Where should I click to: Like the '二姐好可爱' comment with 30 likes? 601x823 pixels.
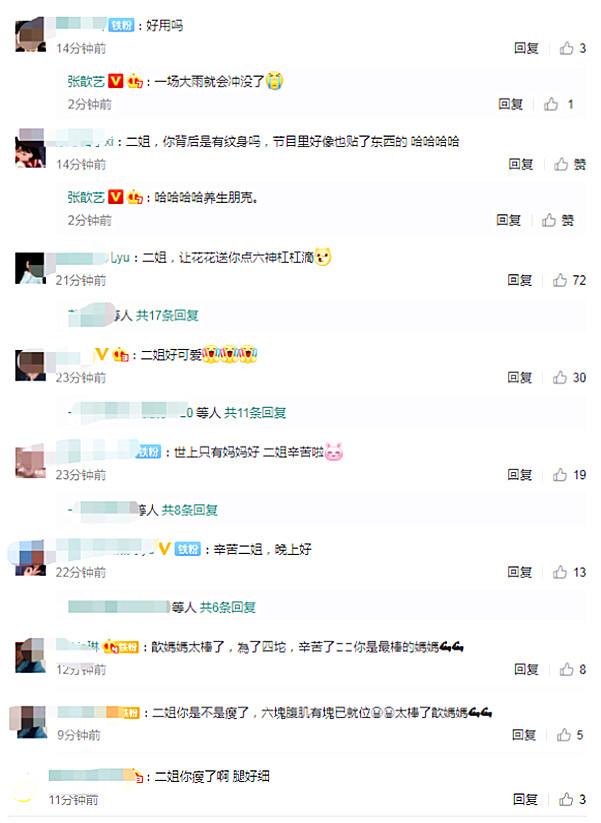click(x=570, y=377)
